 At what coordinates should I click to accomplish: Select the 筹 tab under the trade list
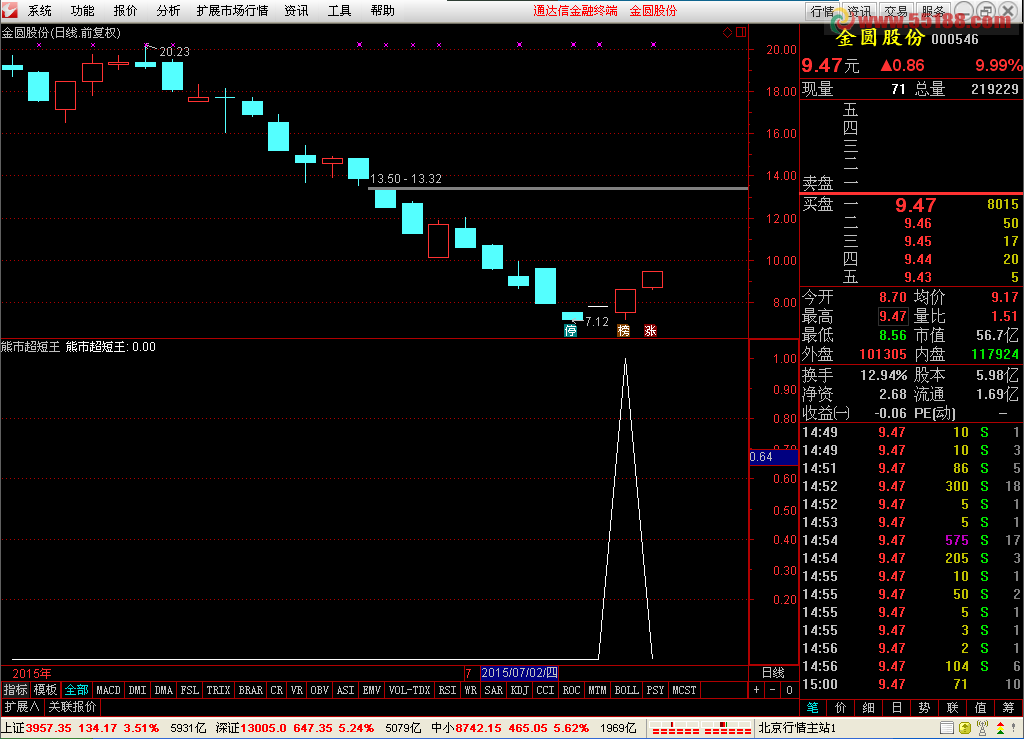point(1009,707)
